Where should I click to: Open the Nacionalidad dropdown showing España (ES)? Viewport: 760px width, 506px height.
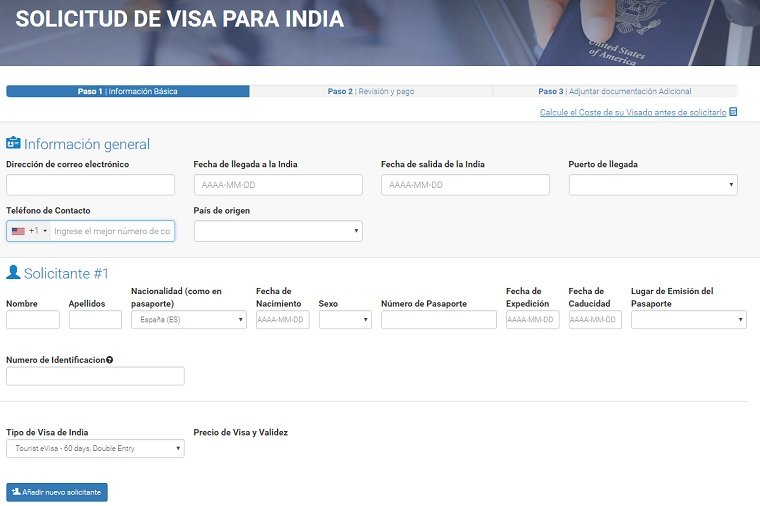(189, 320)
